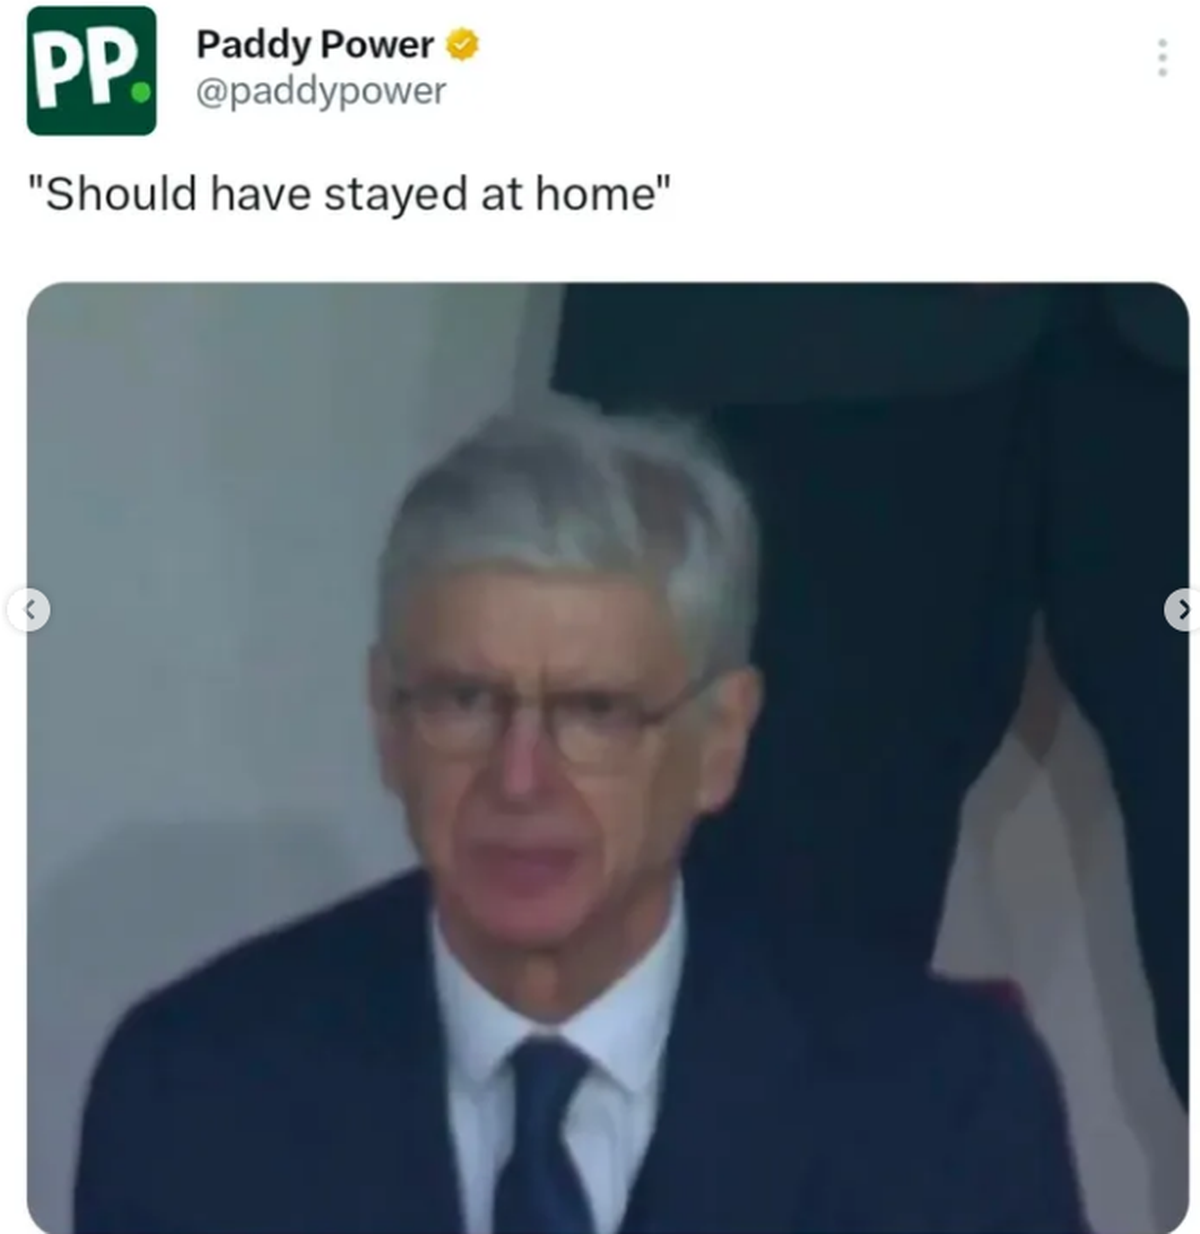This screenshot has height=1234, width=1200.
Task: Click the previous-slide chevron on the image
Action: 30,610
